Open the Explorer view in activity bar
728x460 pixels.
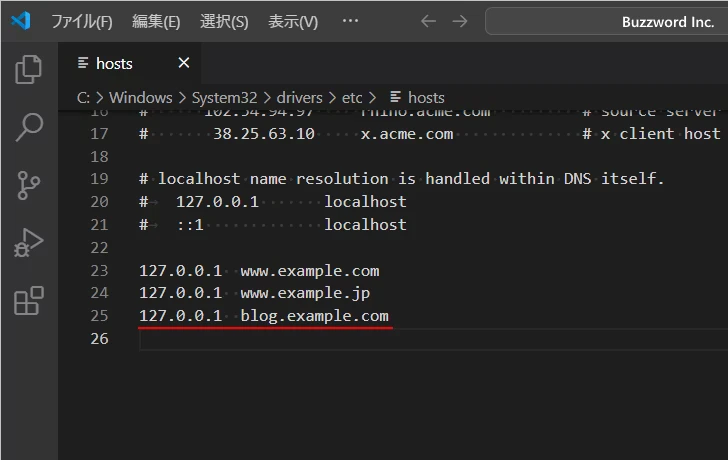click(29, 69)
